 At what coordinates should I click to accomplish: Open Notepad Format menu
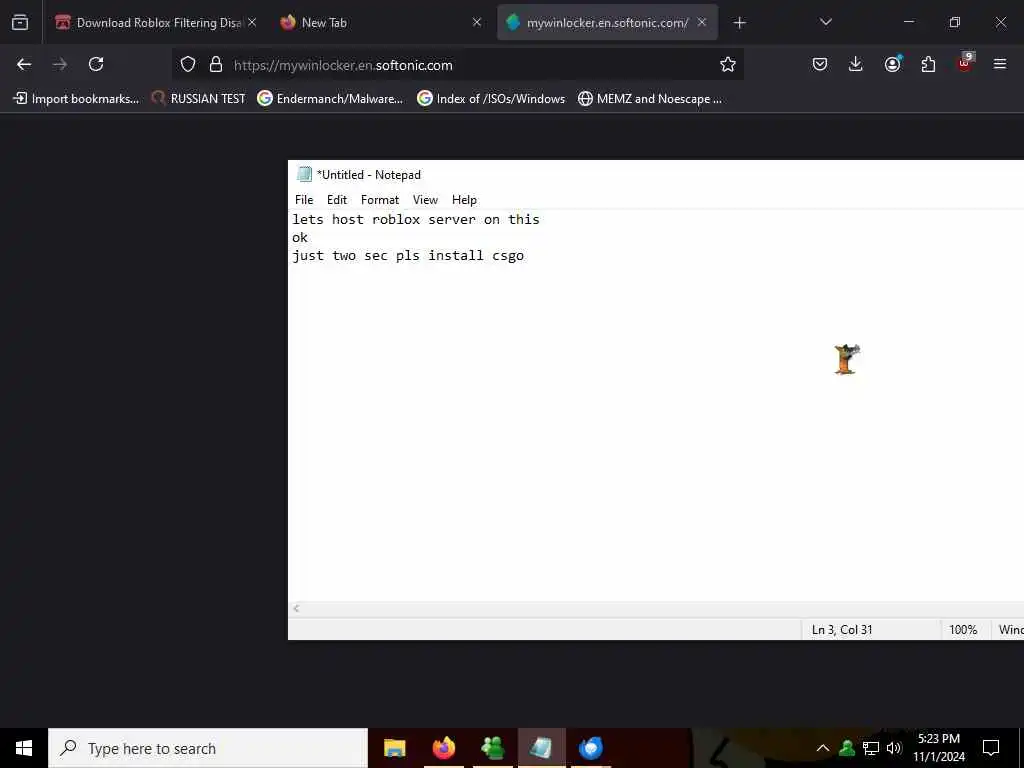click(379, 200)
